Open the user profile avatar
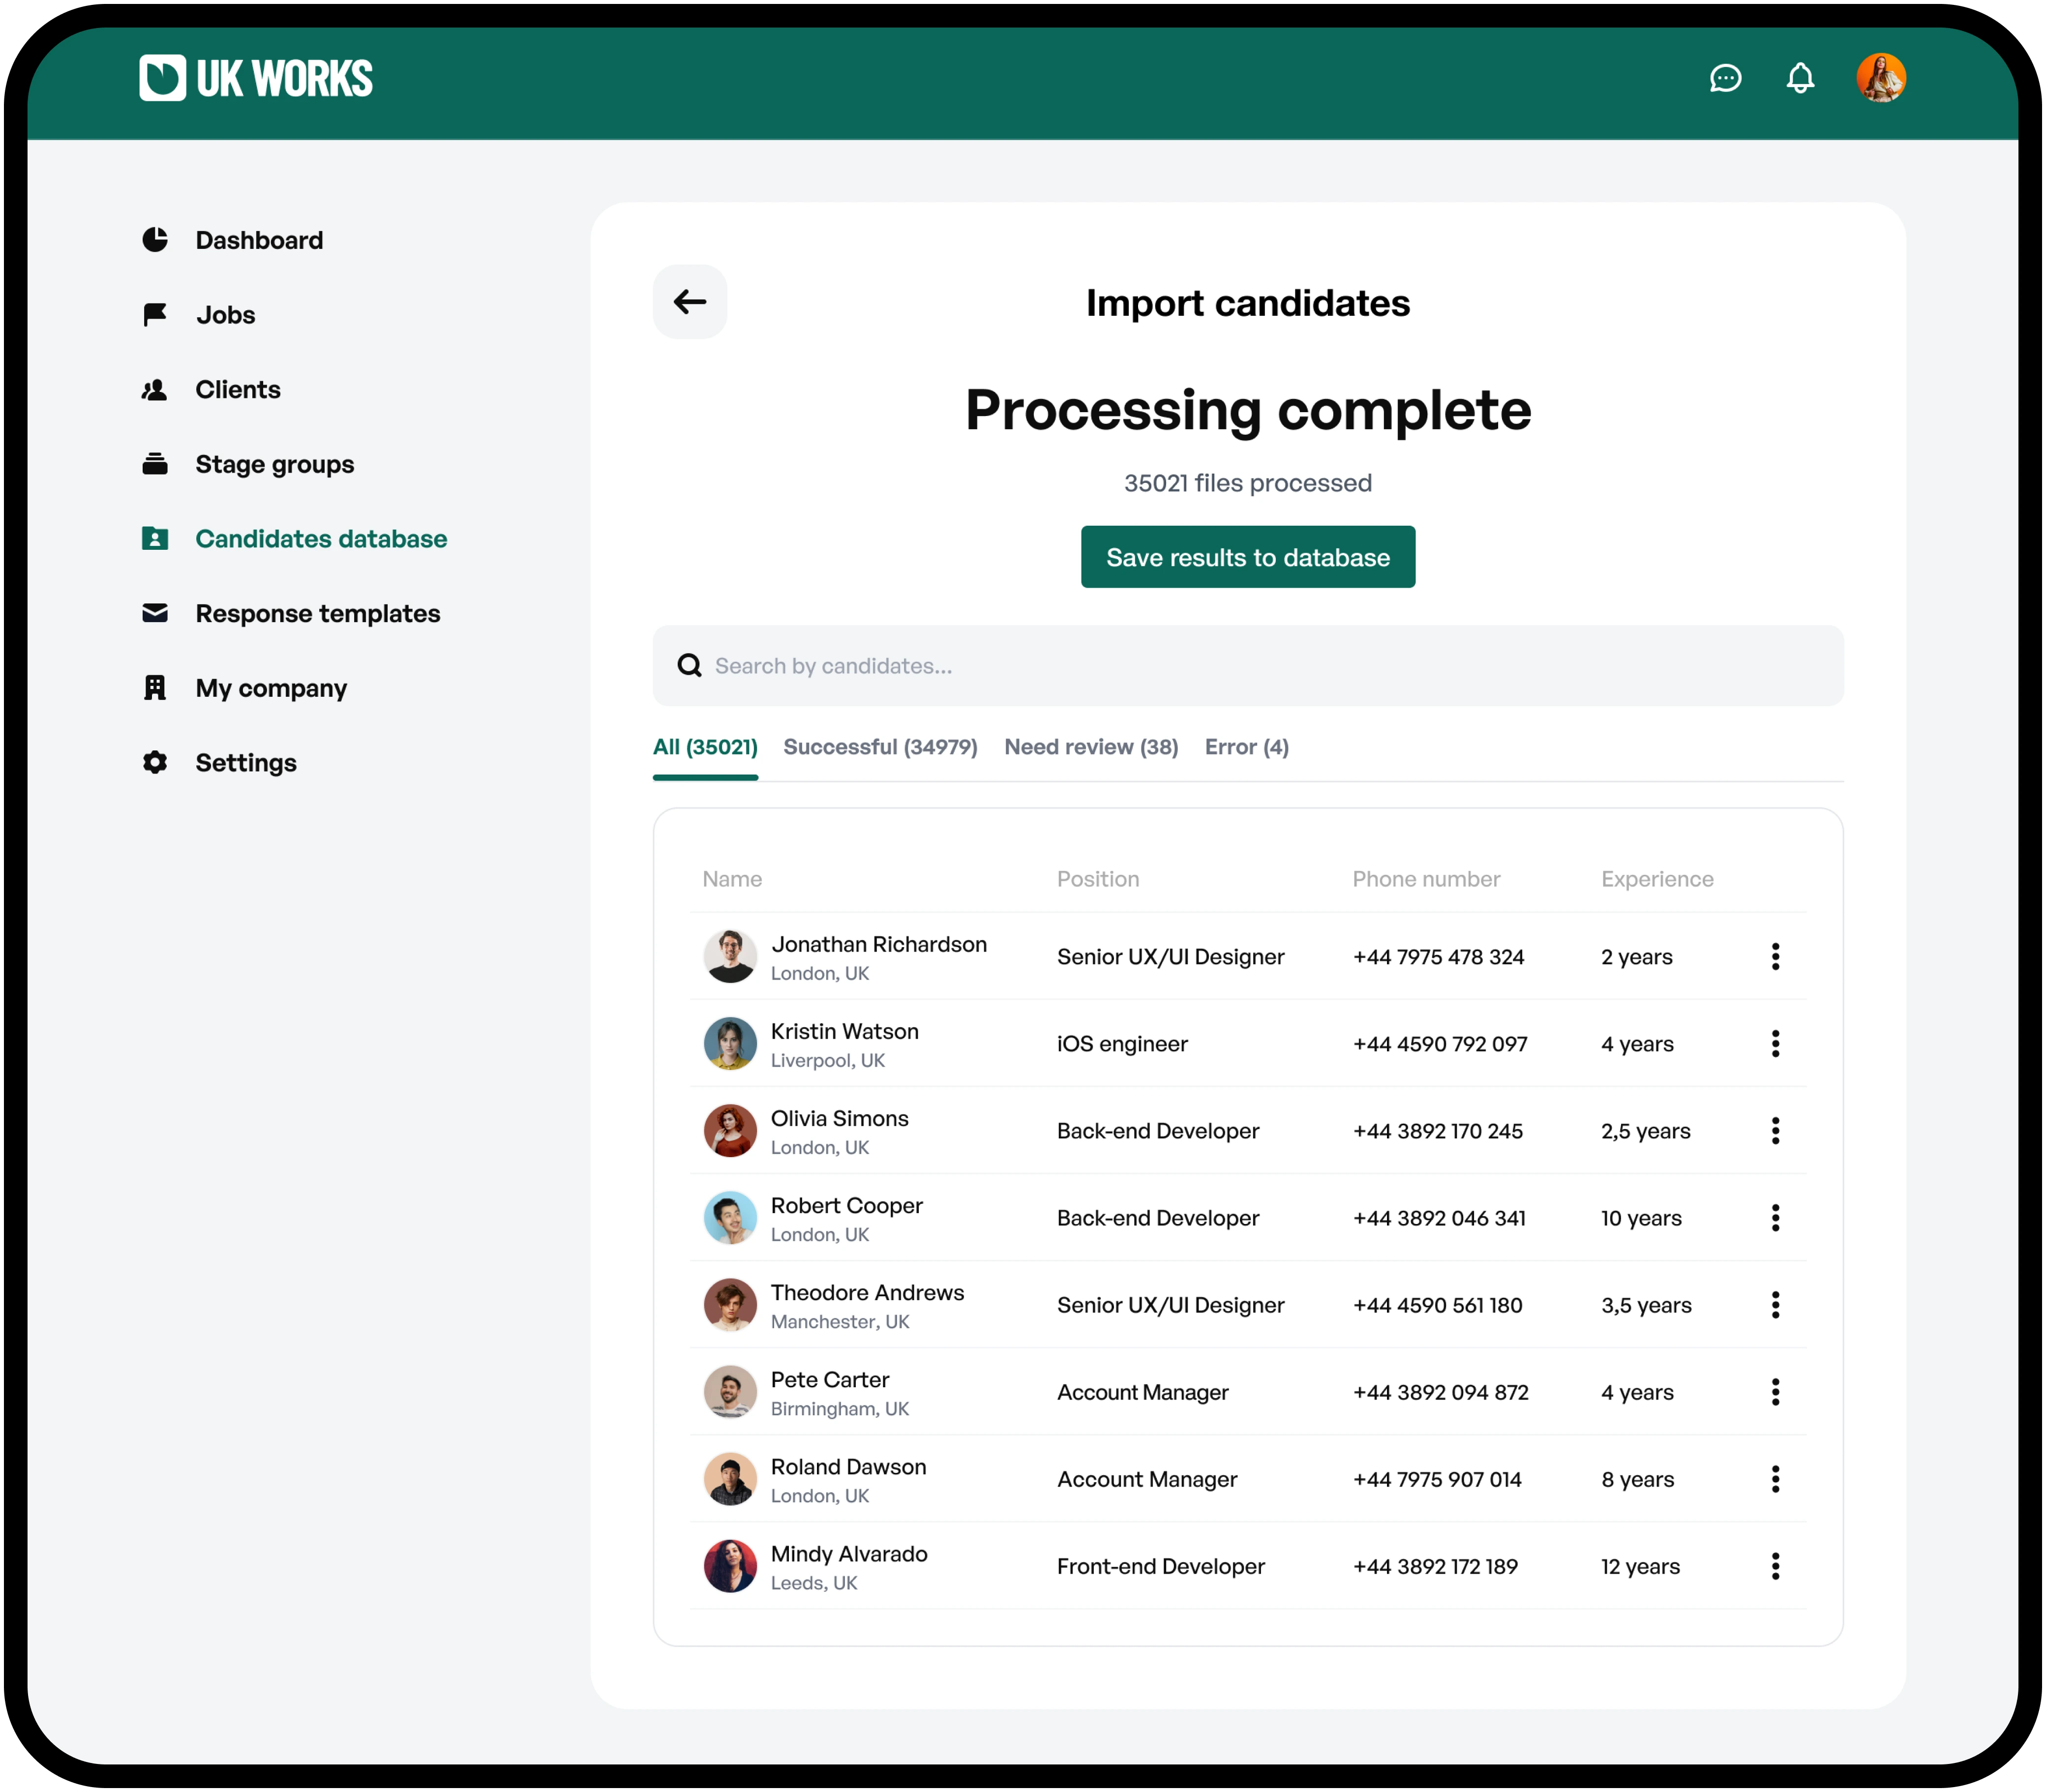The image size is (2046, 1792). point(1881,78)
